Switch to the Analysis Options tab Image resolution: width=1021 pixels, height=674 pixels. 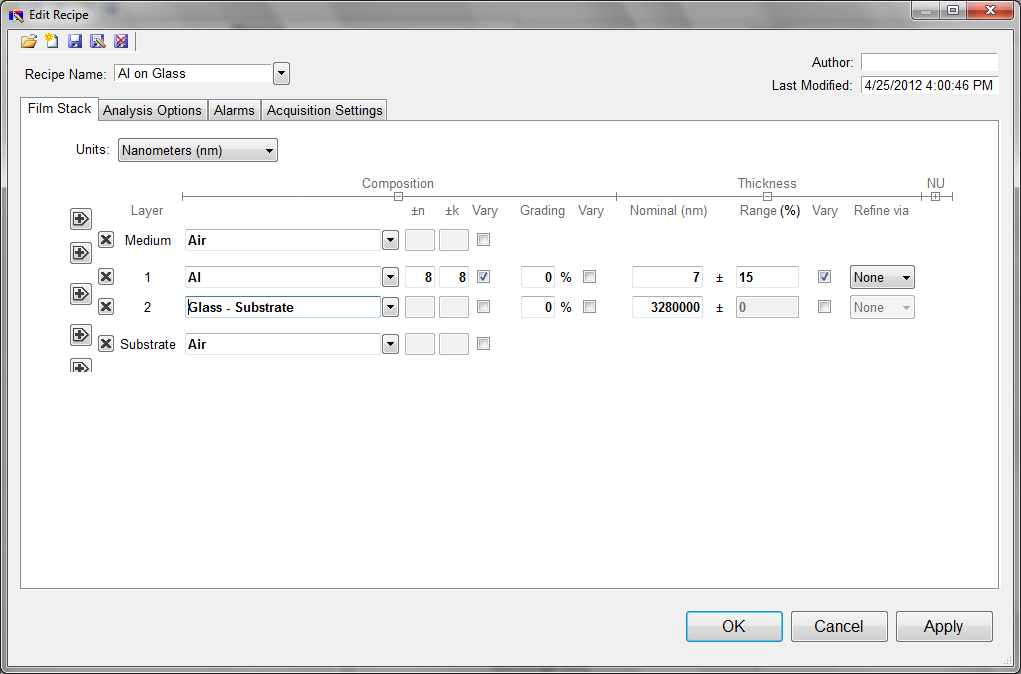click(x=152, y=110)
